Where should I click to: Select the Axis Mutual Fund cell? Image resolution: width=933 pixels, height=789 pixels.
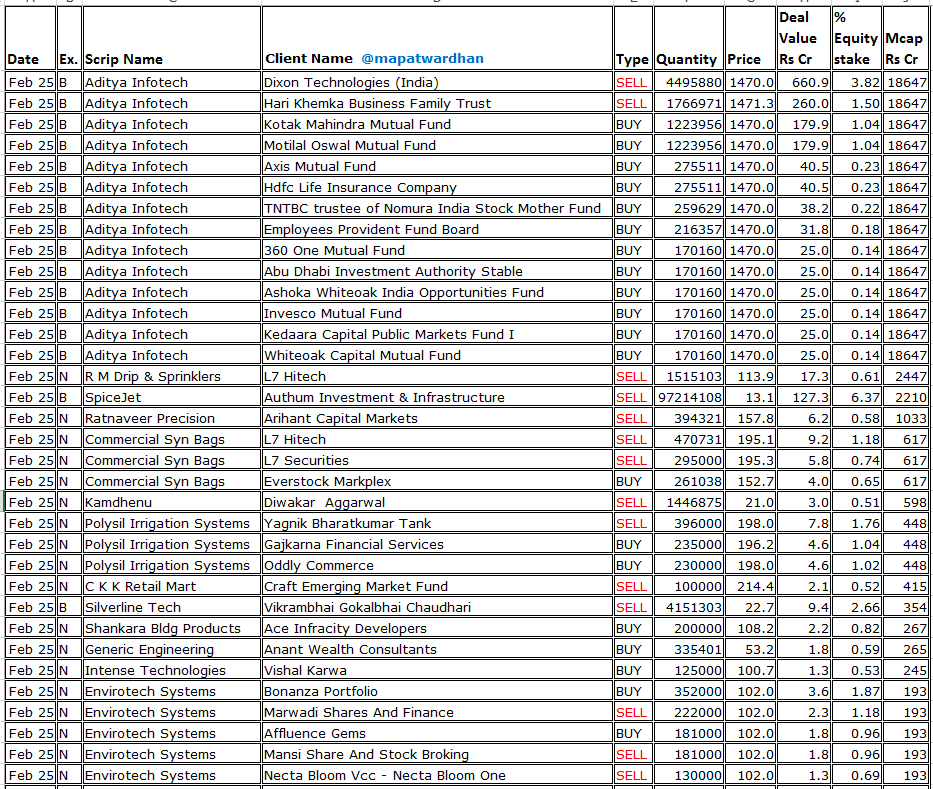coord(437,166)
